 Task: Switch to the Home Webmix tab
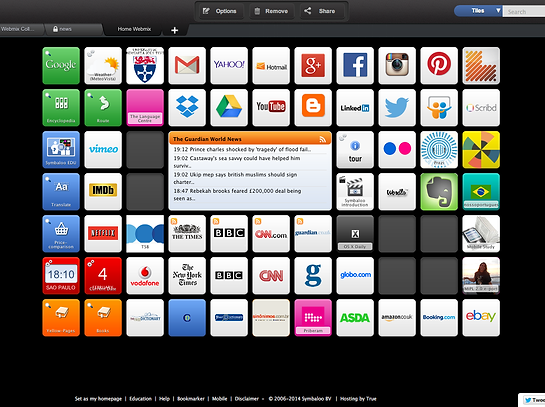(134, 29)
